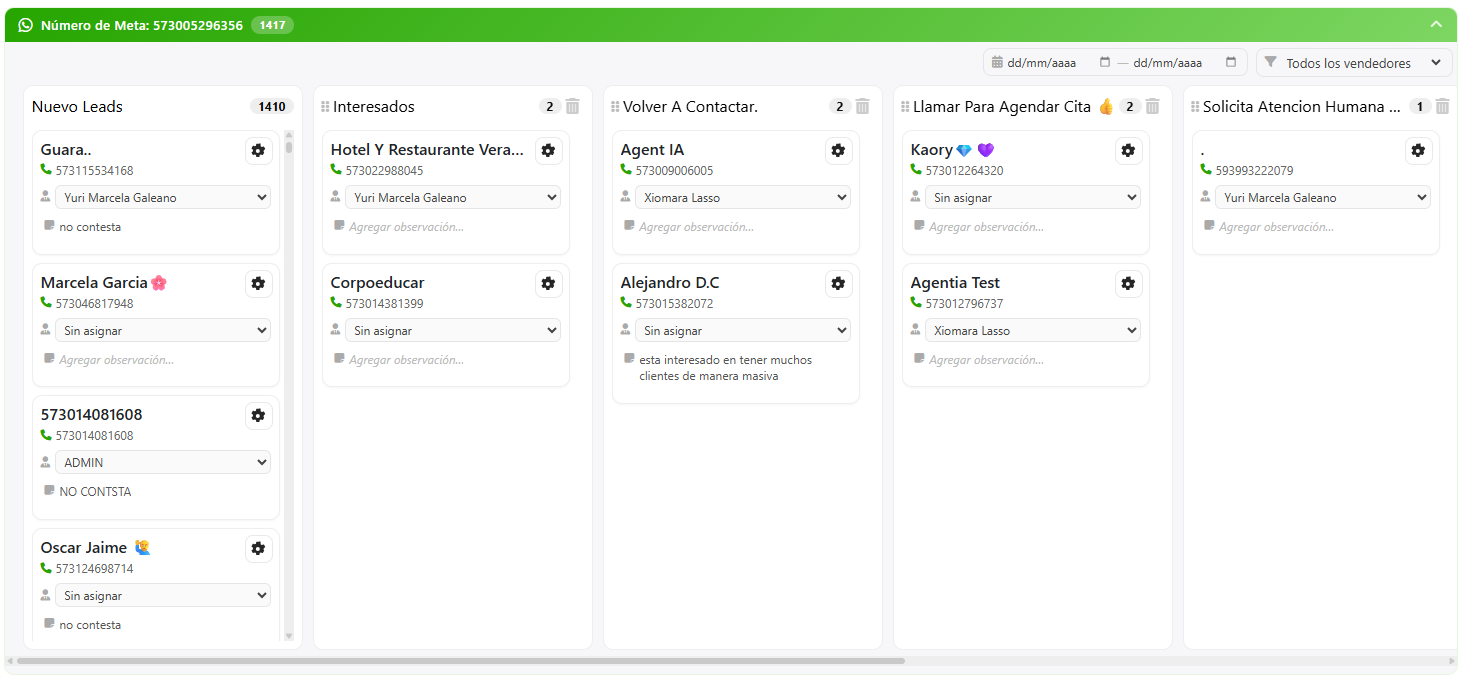Open Oscar Jaime card settings gear

258,549
